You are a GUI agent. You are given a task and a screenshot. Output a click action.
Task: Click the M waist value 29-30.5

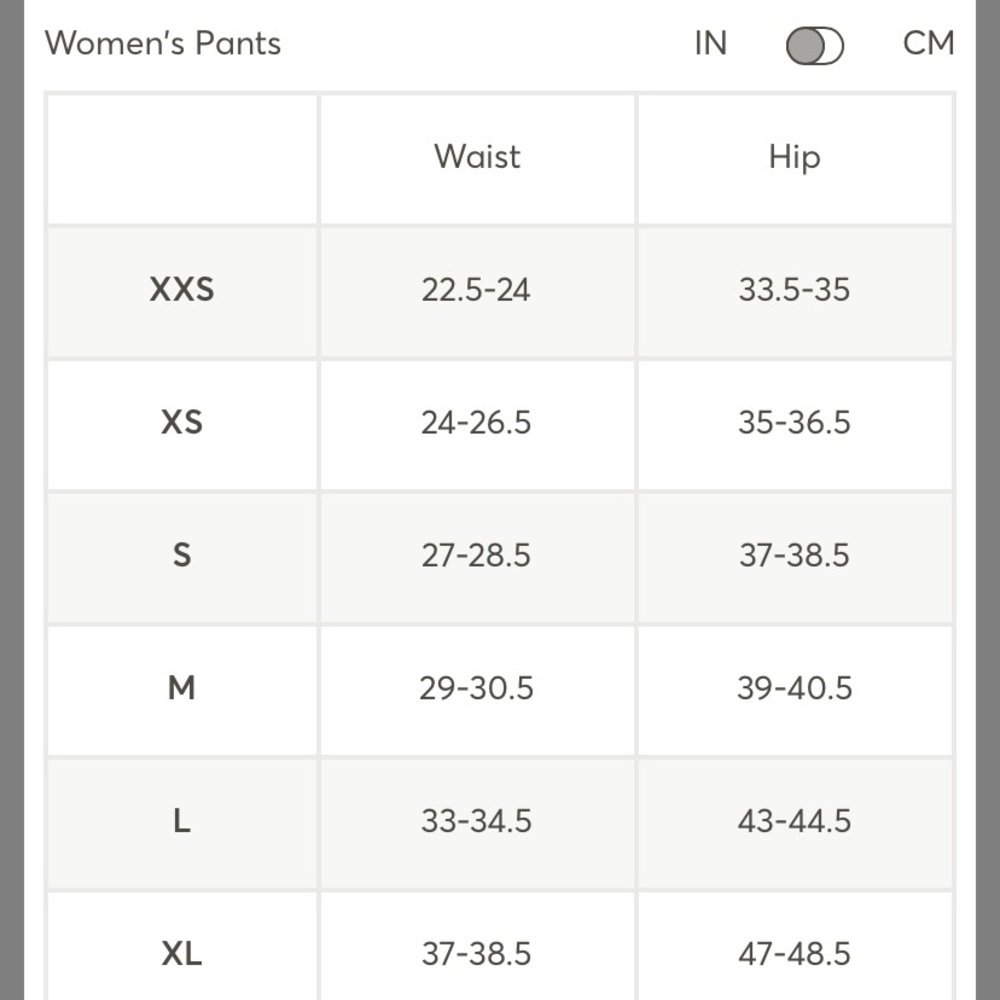pyautogui.click(x=476, y=689)
